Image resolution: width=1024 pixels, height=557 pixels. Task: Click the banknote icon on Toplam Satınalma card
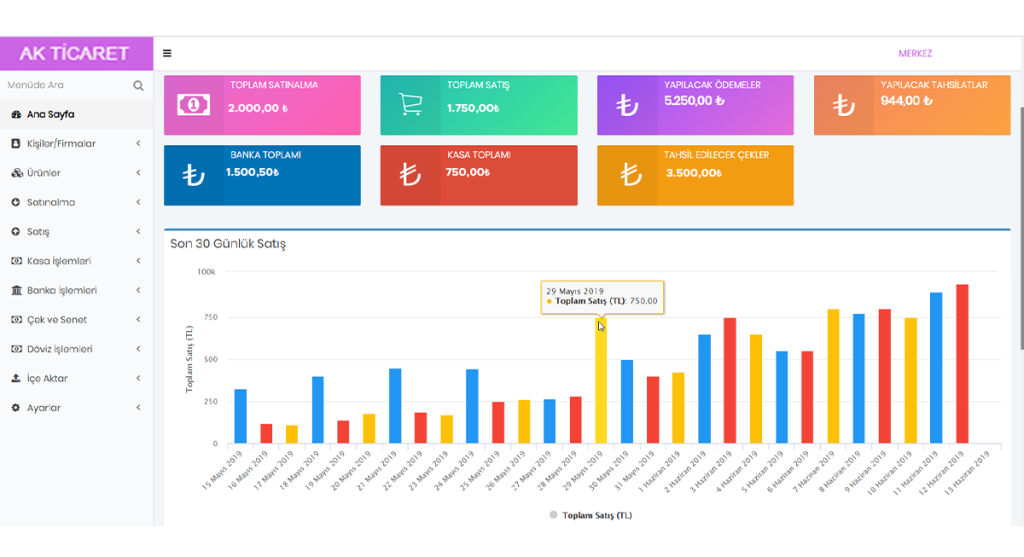193,104
